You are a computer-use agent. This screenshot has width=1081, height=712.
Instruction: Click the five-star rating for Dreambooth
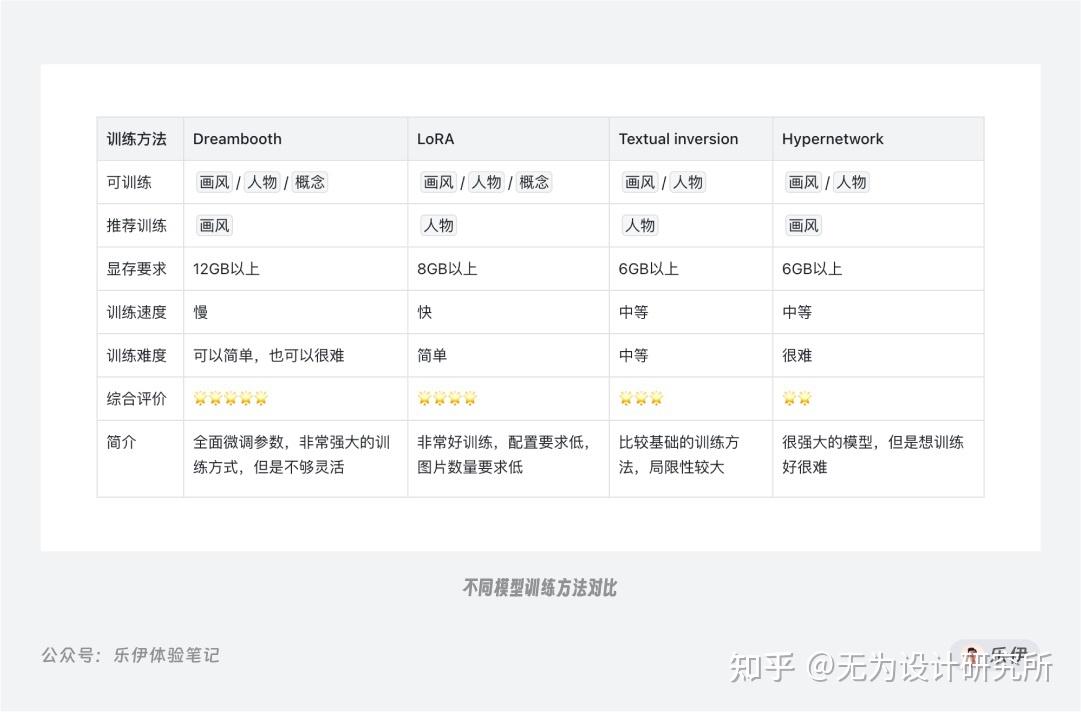coord(230,398)
